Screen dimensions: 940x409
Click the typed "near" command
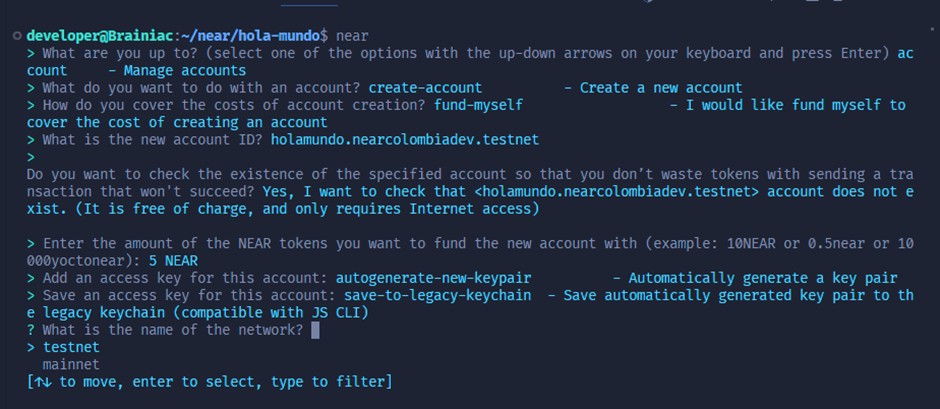352,36
